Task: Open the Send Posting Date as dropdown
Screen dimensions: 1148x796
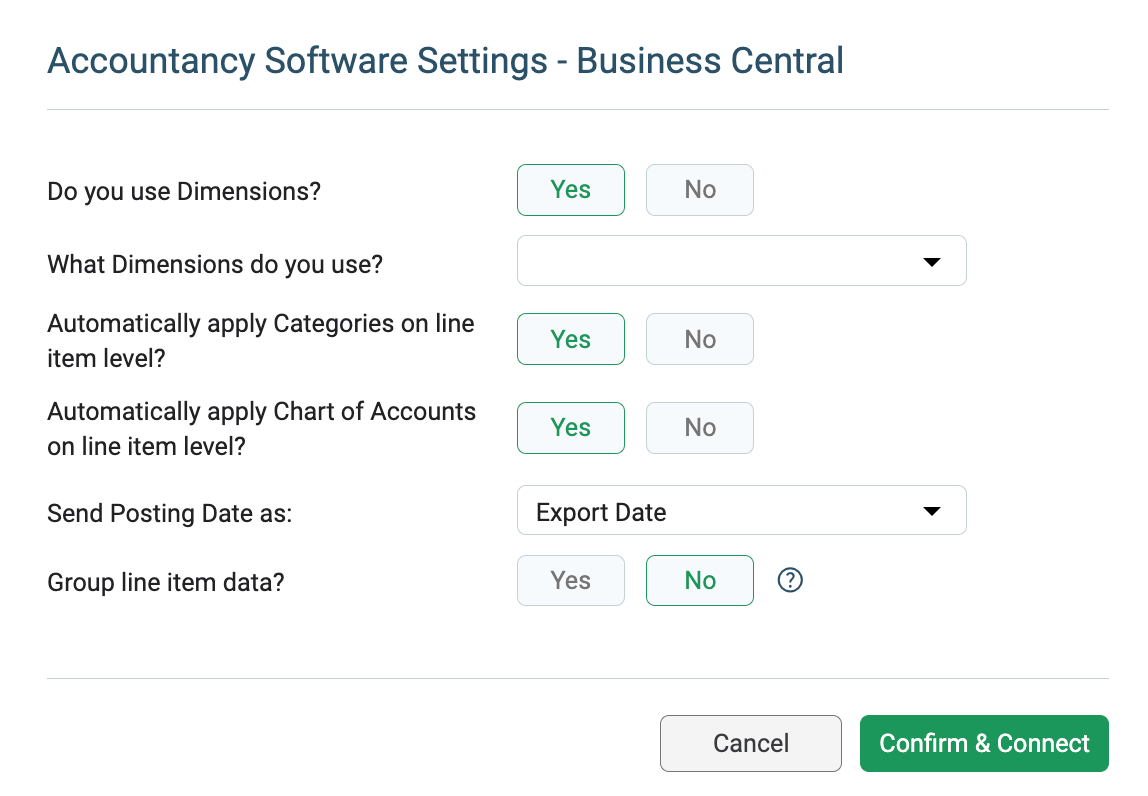Action: [x=741, y=510]
